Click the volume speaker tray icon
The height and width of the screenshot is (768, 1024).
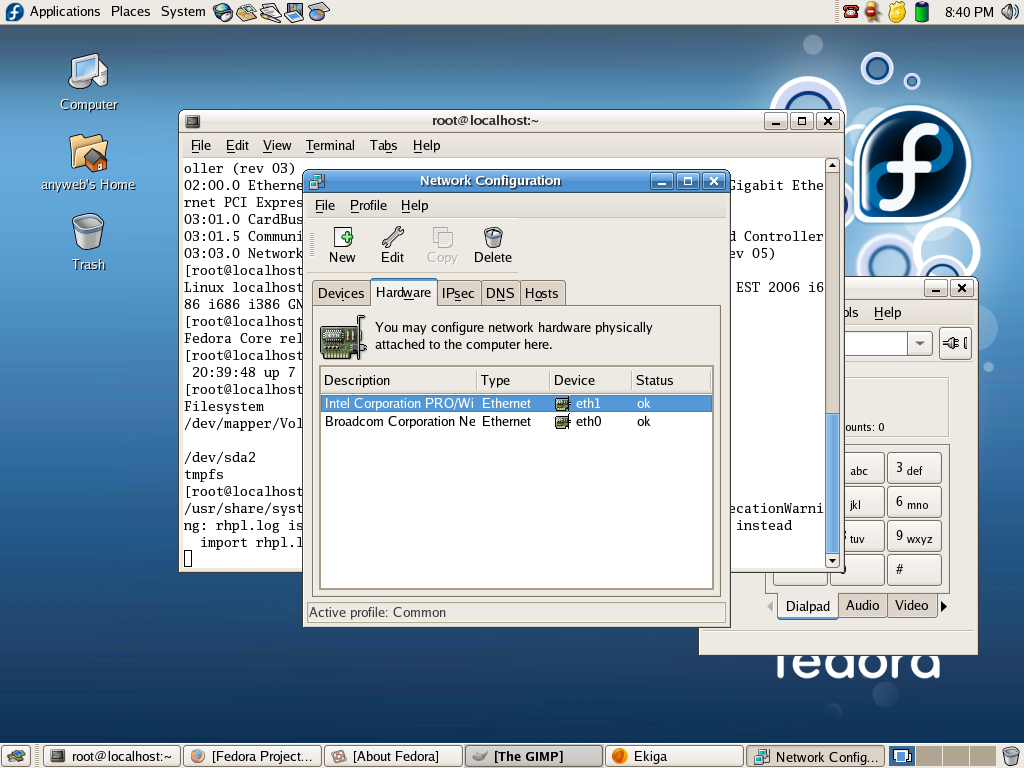[1010, 12]
